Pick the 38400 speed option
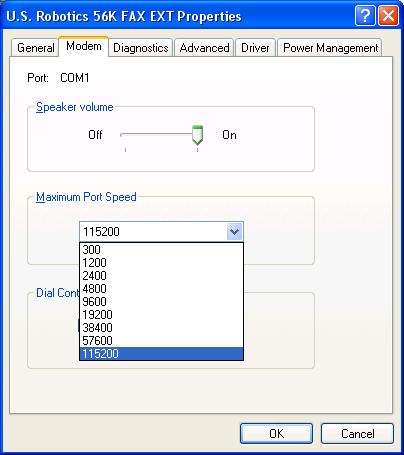The height and width of the screenshot is (455, 404). coord(161,328)
